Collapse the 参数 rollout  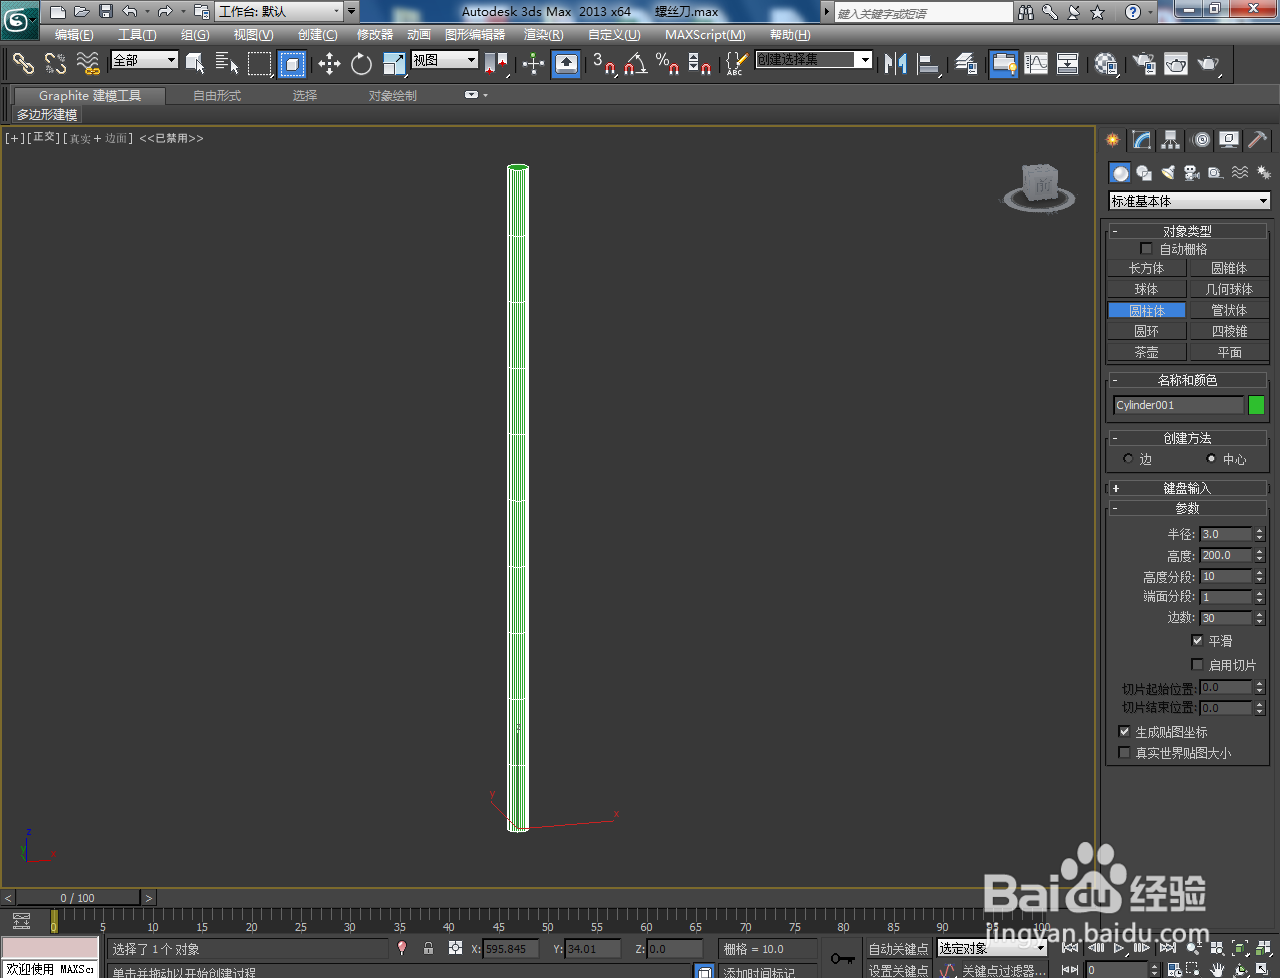(x=1187, y=508)
